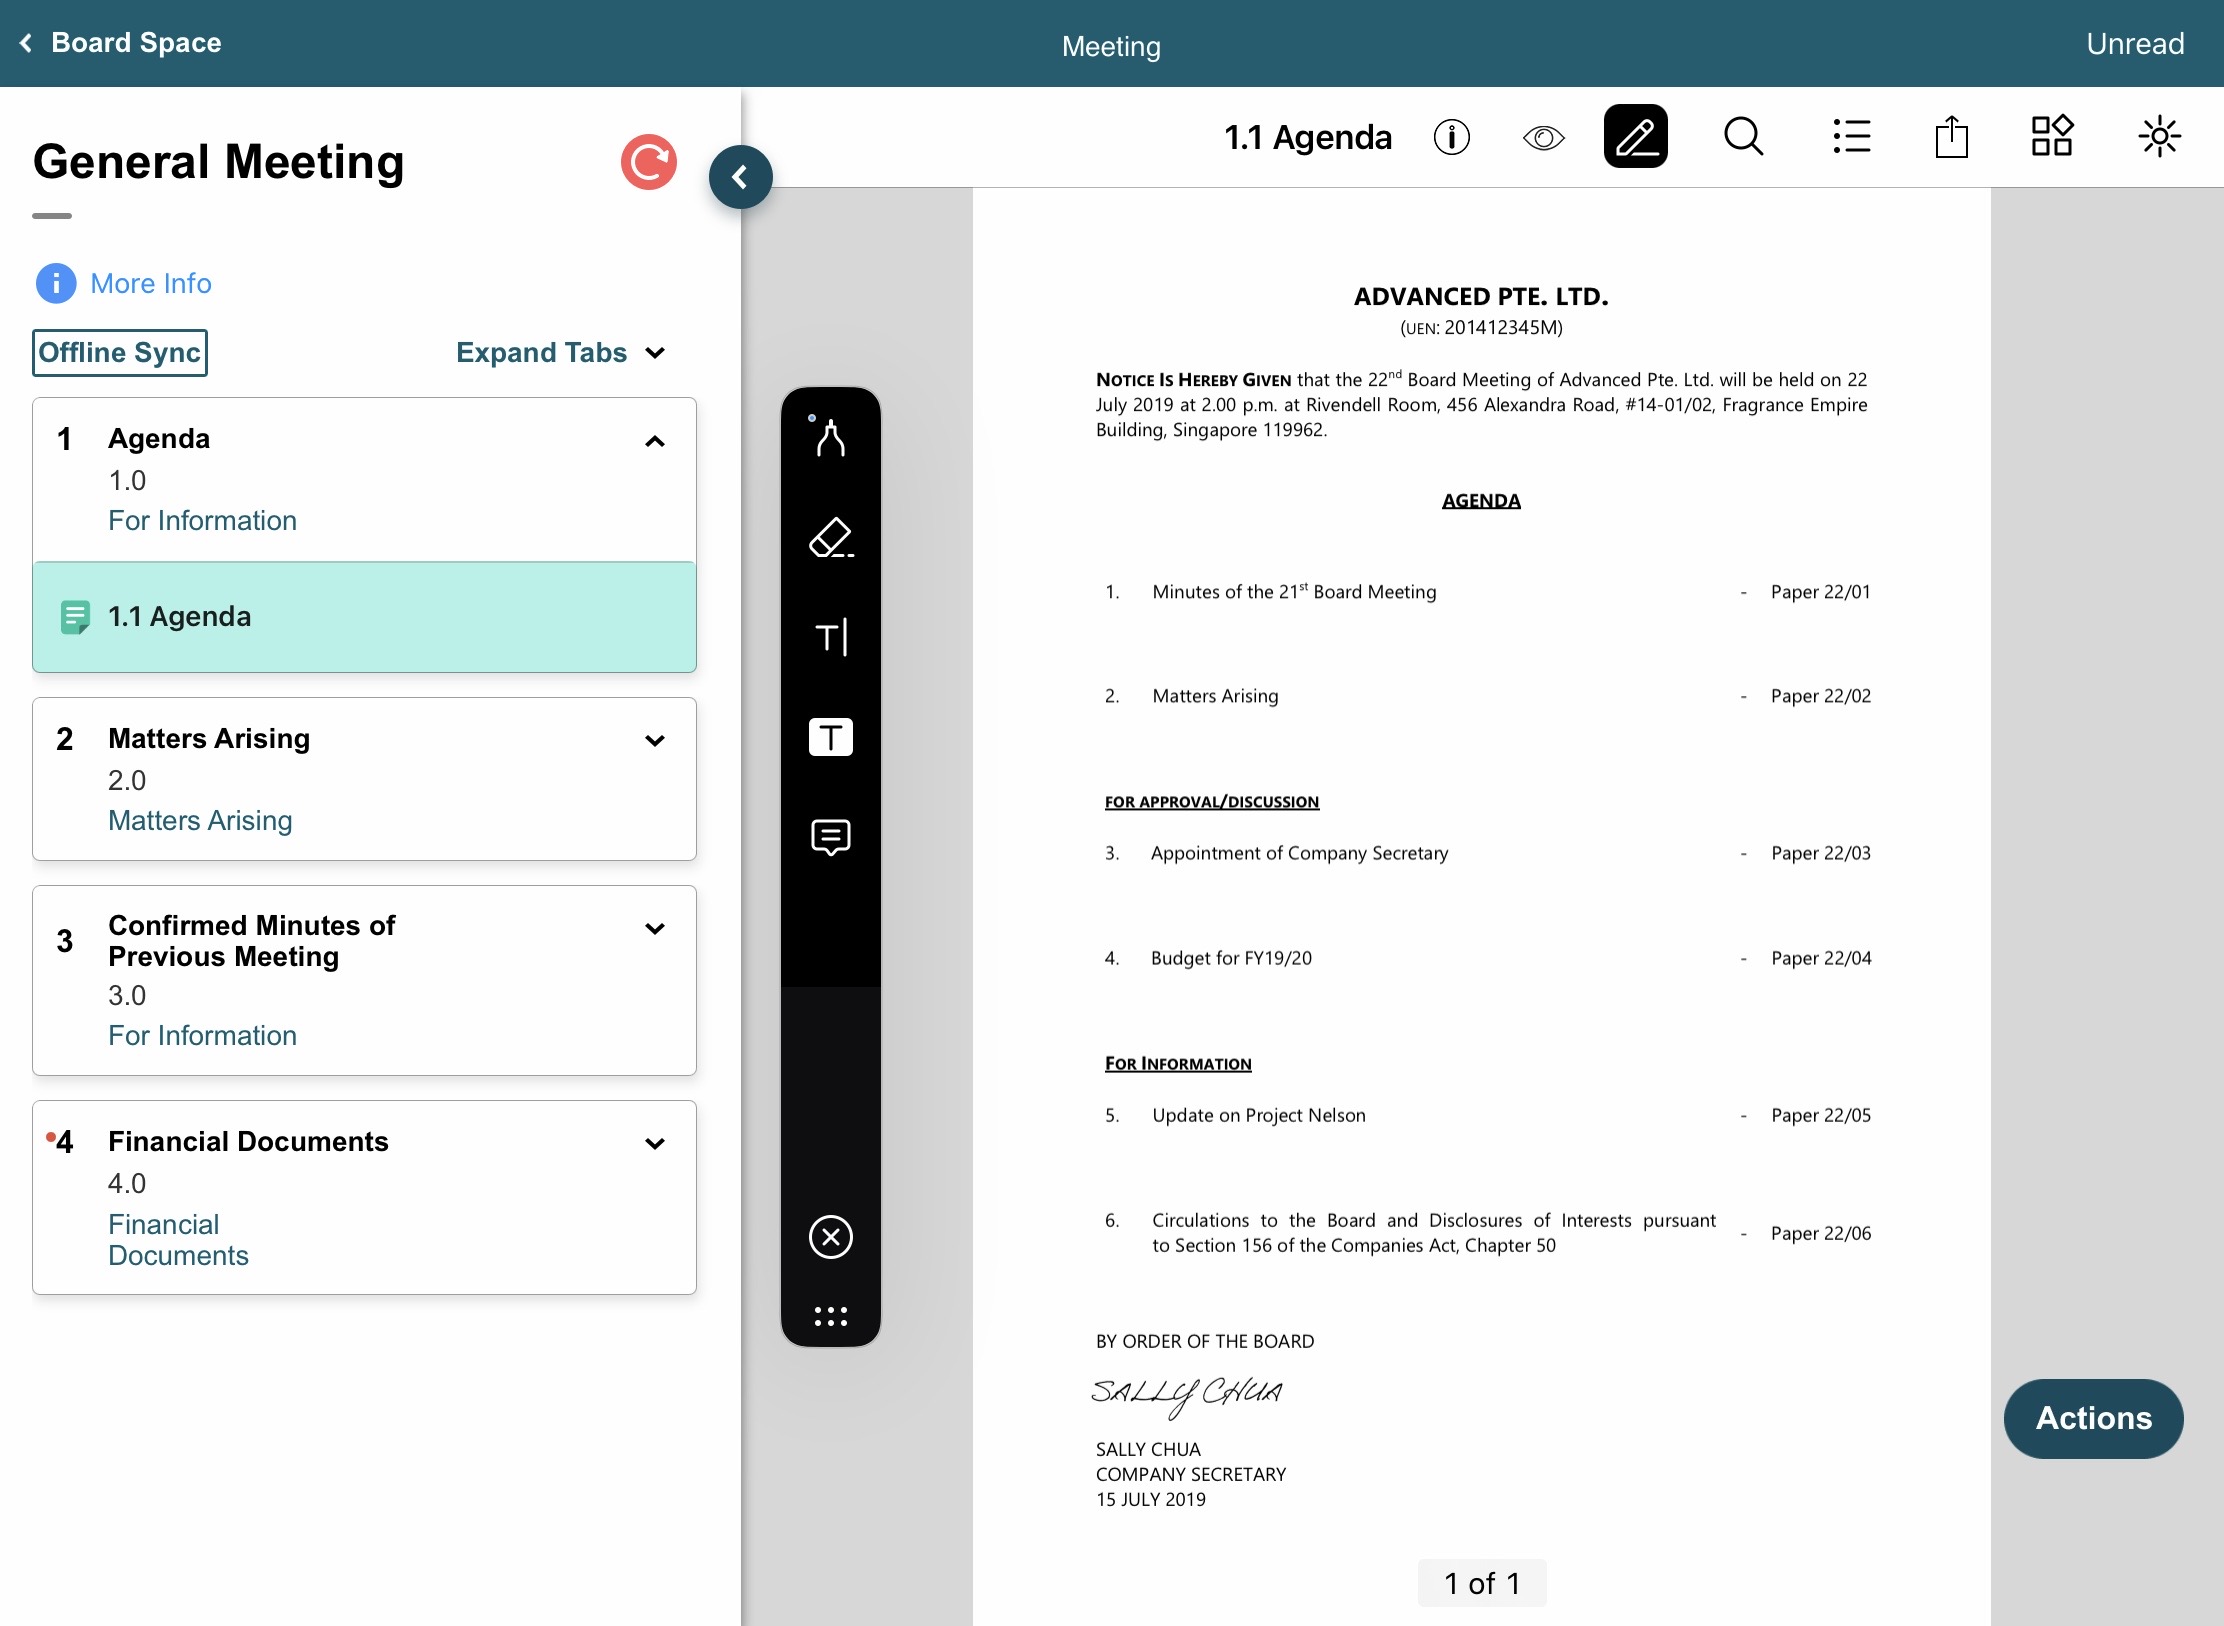Screen dimensions: 2224x1626
Task: Click the Actions button
Action: coord(2093,1418)
